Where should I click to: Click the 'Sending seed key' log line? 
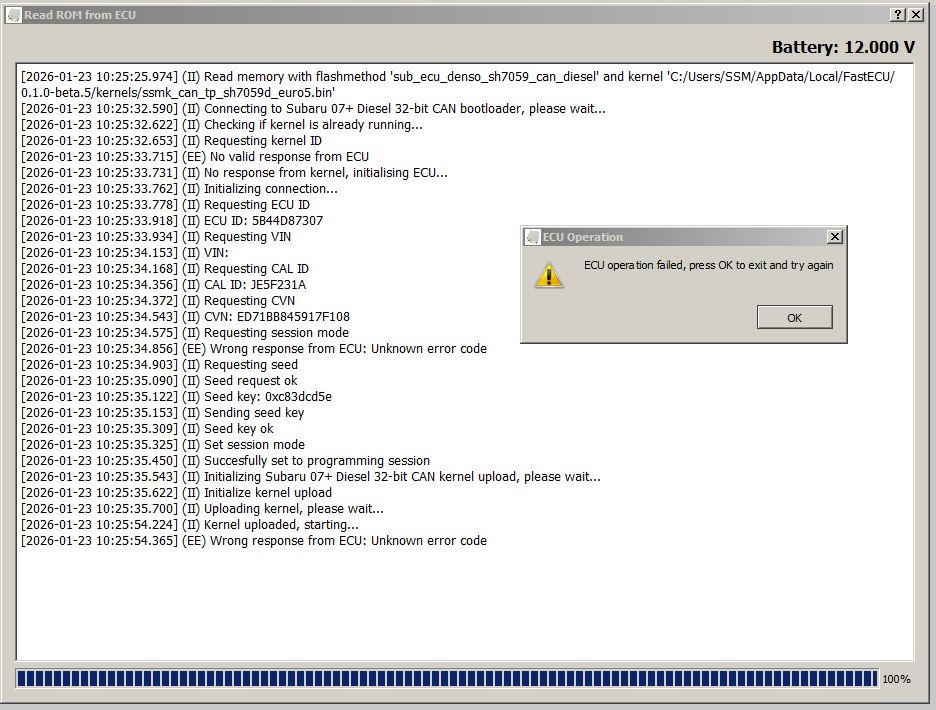point(163,412)
